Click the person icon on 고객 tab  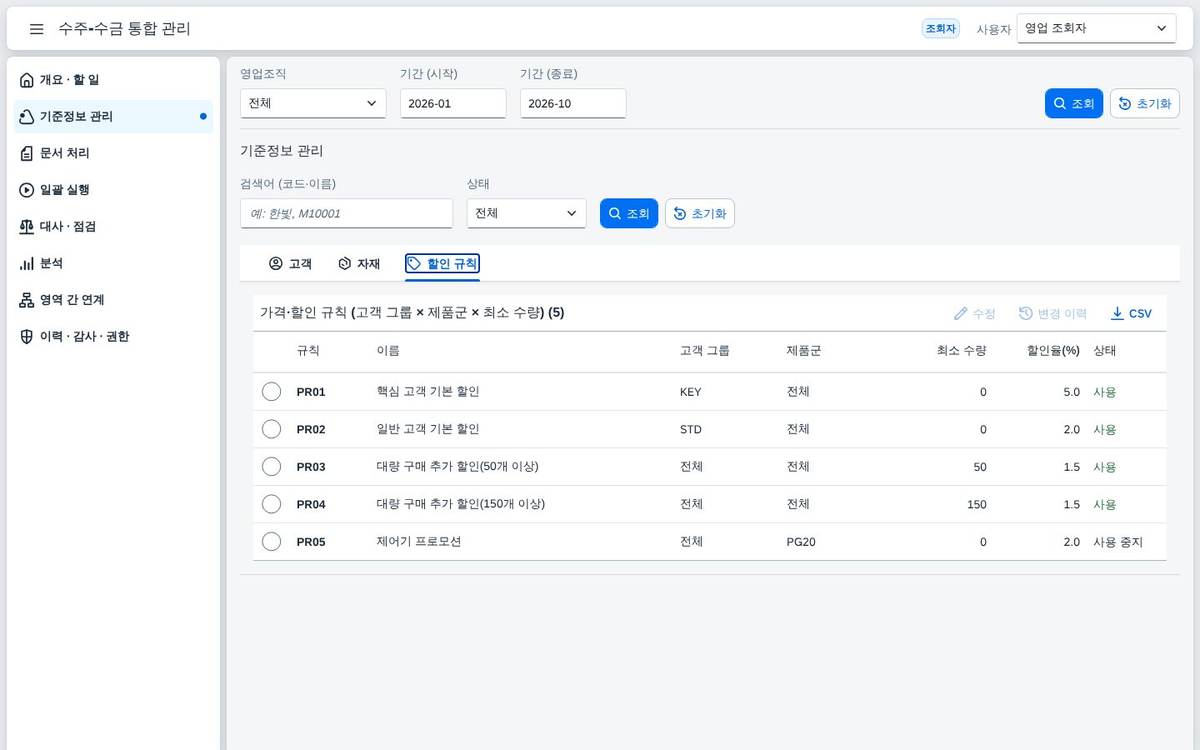pos(276,264)
